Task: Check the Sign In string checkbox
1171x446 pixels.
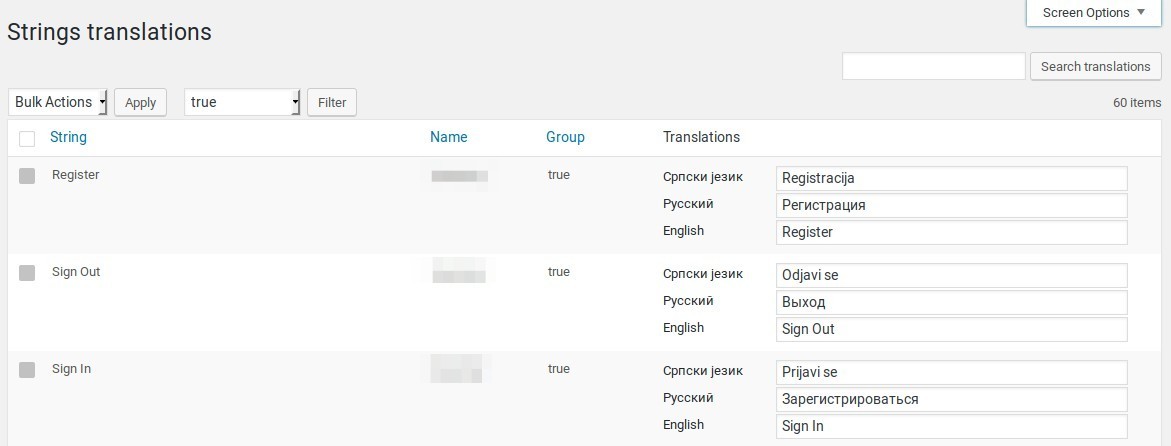Action: pos(27,370)
